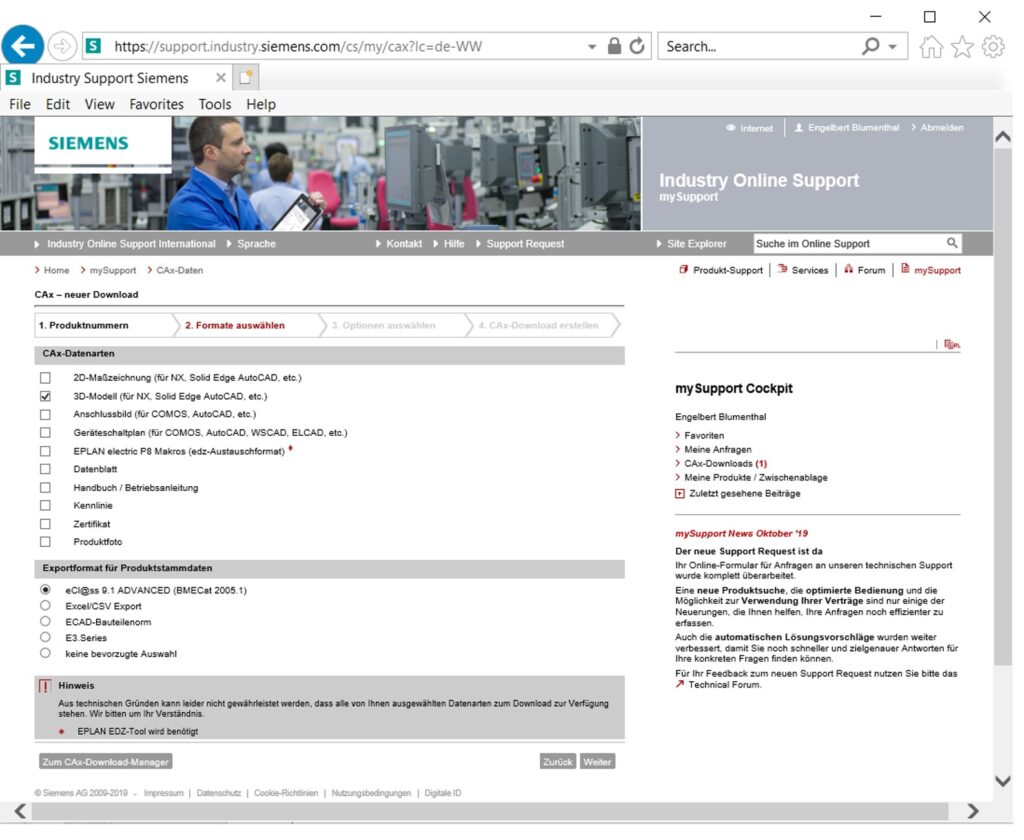Image resolution: width=1024 pixels, height=840 pixels.
Task: Uncheck the 3D-Modell checkbox
Action: 45,396
